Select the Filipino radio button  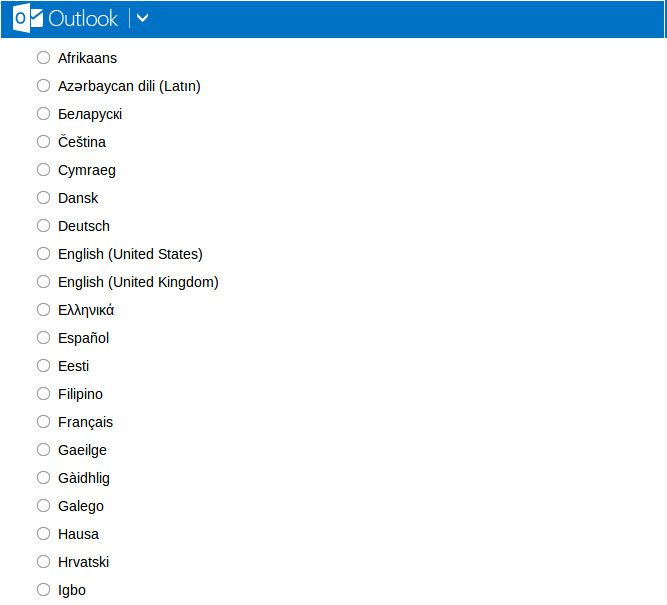tap(43, 394)
